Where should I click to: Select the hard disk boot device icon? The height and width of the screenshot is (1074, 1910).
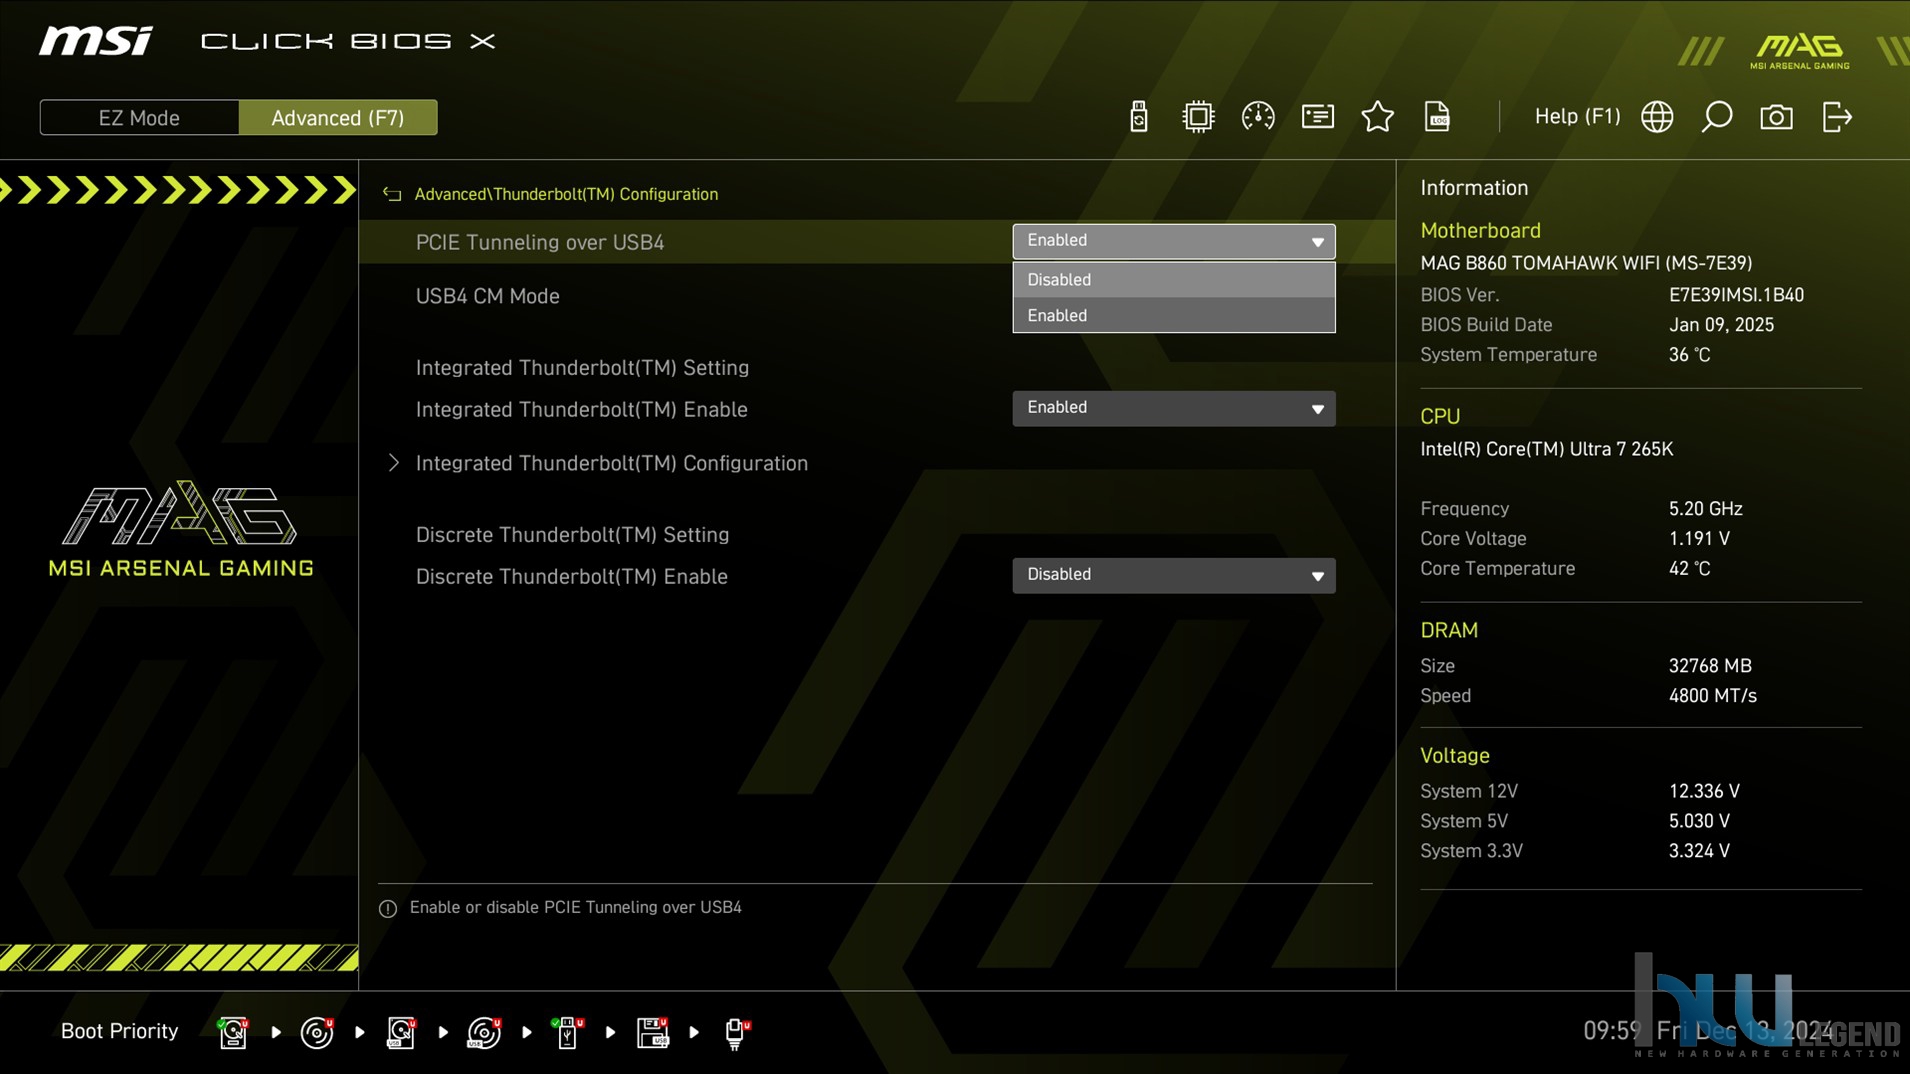[233, 1032]
